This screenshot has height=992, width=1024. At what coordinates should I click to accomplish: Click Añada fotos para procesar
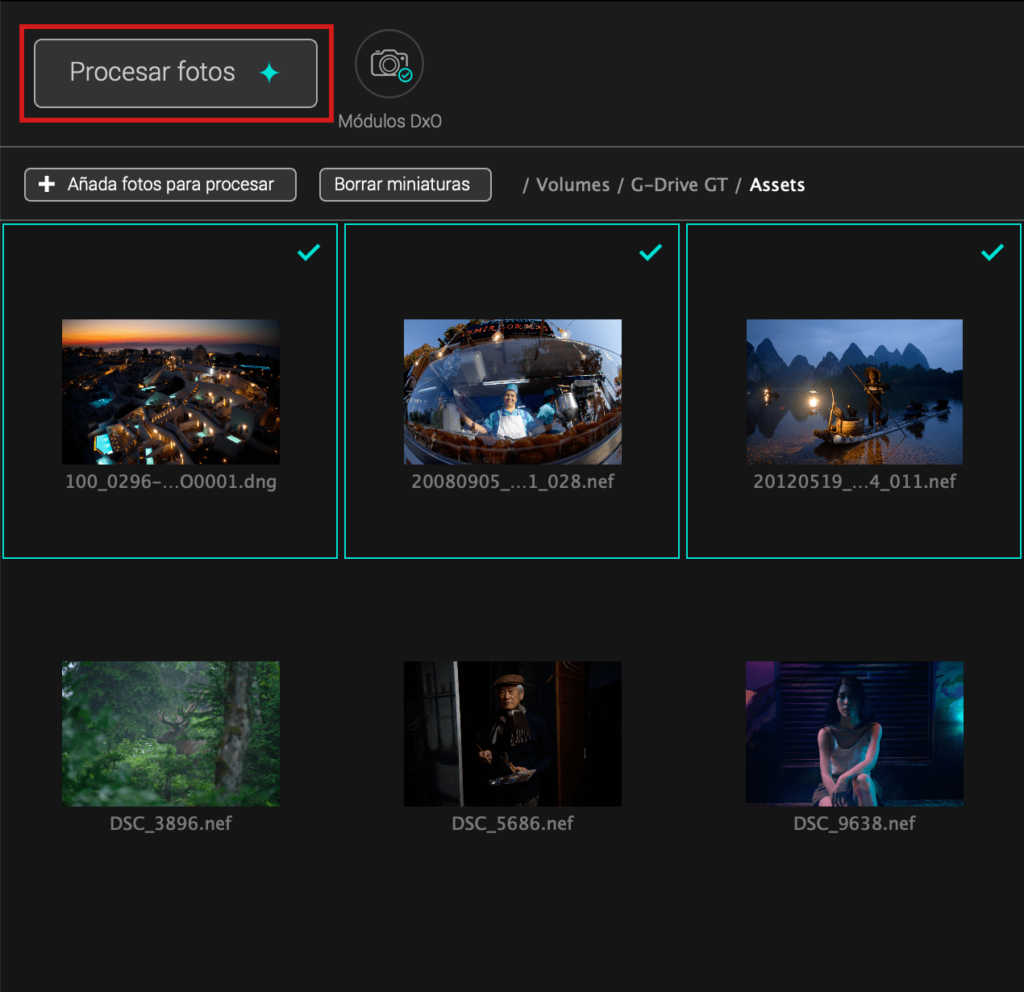(161, 185)
